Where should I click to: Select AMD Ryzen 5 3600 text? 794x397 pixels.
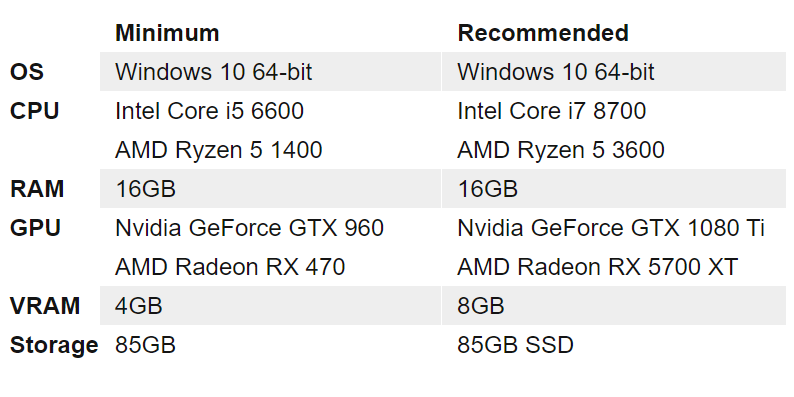561,150
